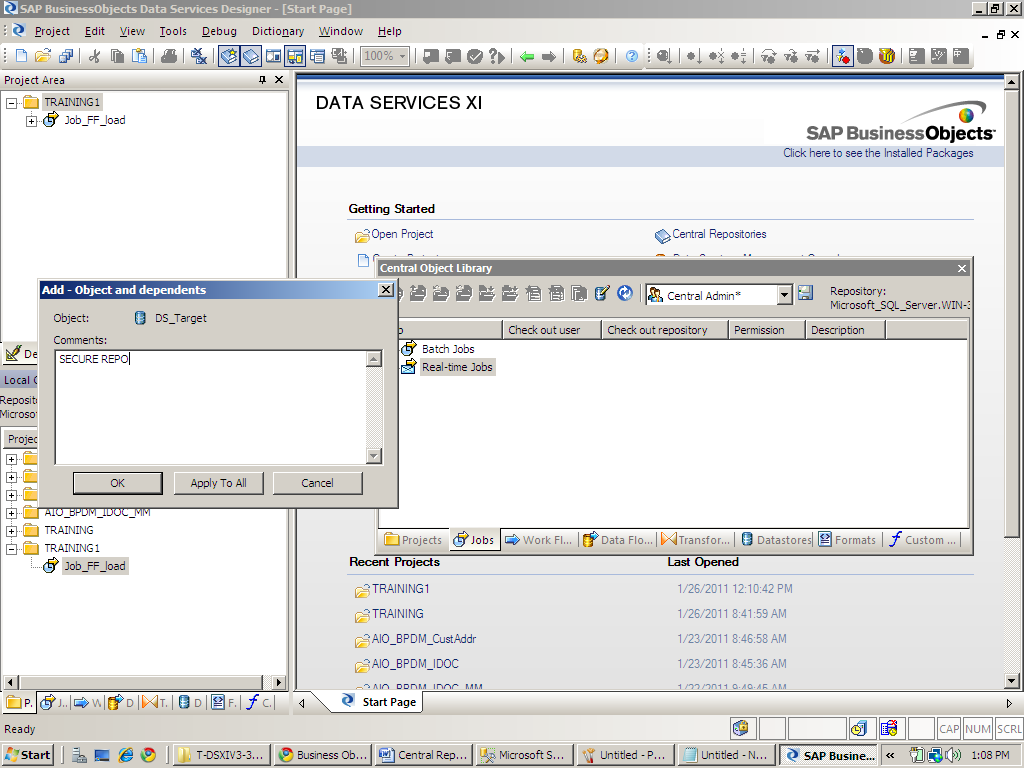1024x768 pixels.
Task: Click 'Click here to see the Installed Packages'
Action: (x=878, y=153)
